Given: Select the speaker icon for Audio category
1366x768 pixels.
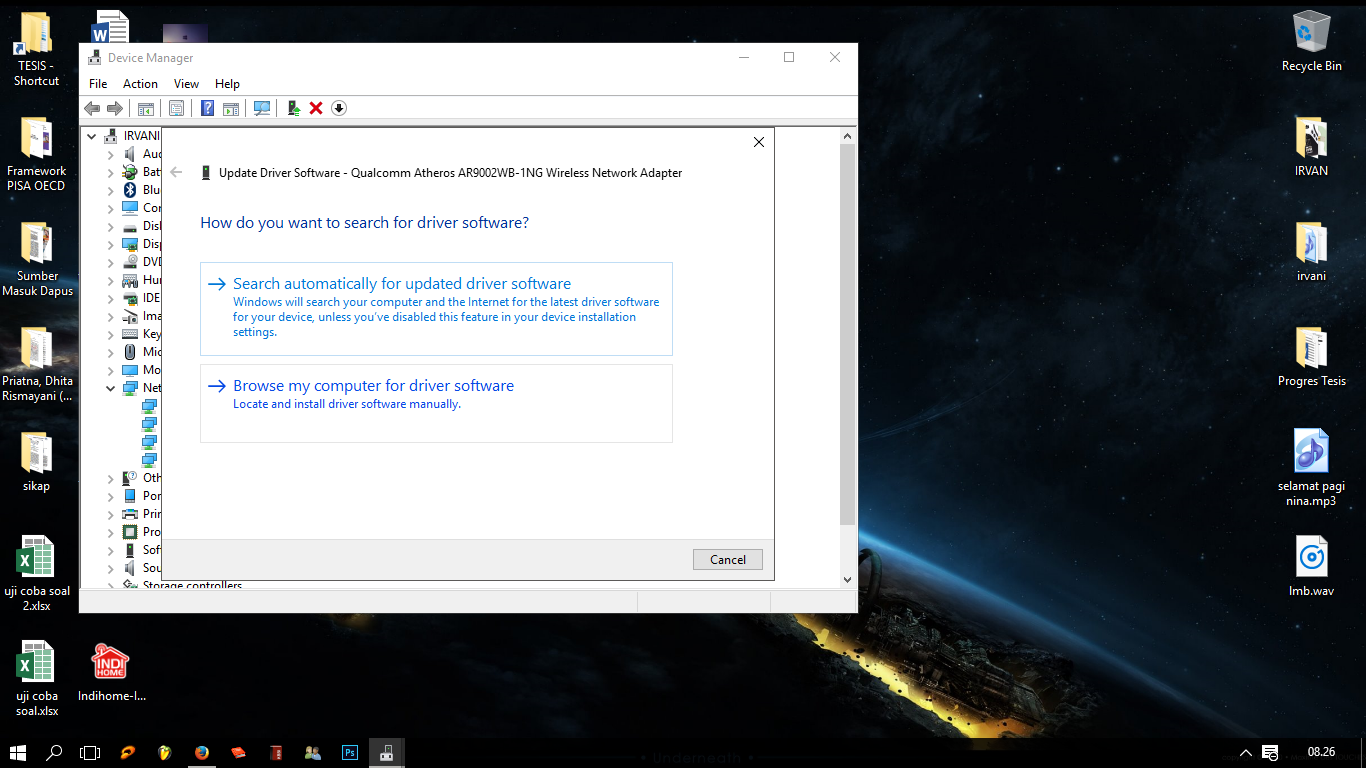Looking at the screenshot, I should [x=129, y=154].
